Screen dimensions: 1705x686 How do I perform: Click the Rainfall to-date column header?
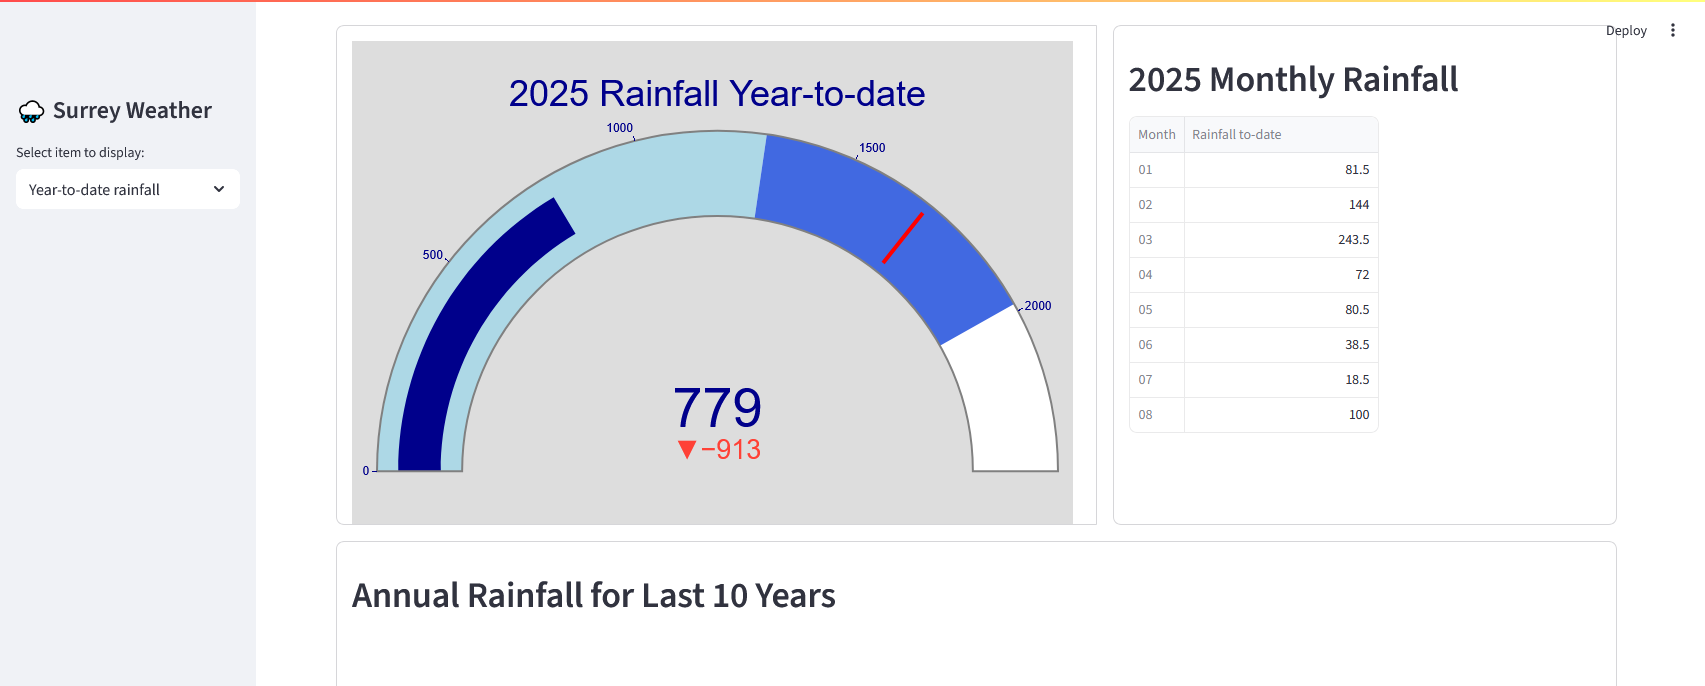pos(1238,134)
